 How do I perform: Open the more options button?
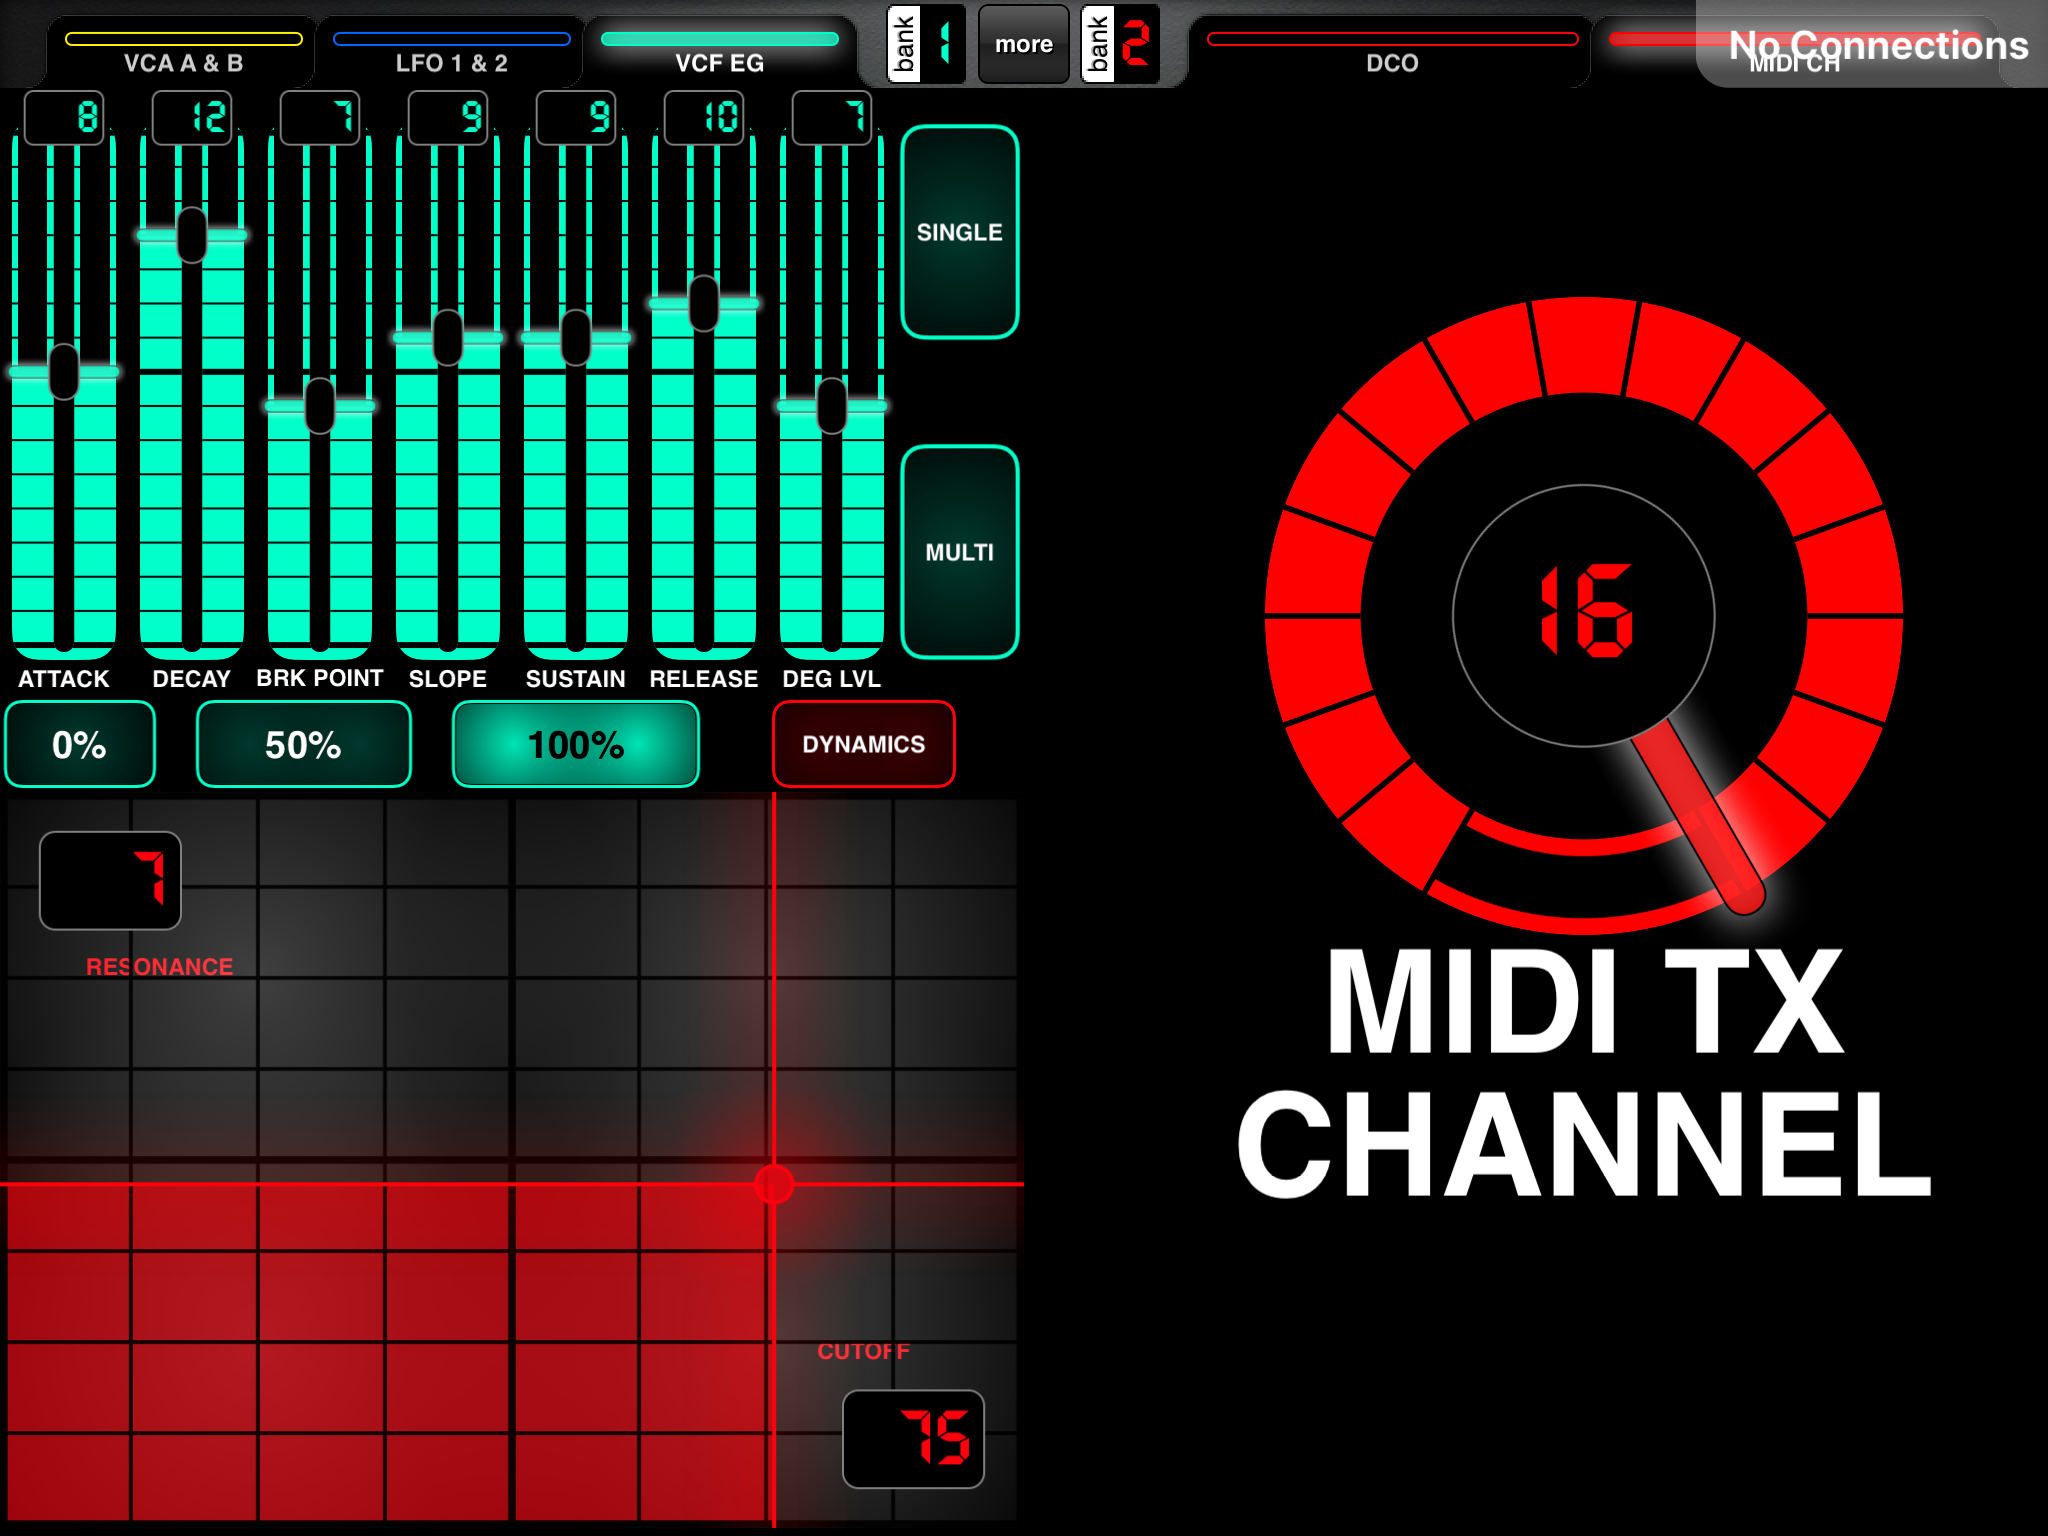pos(1024,44)
